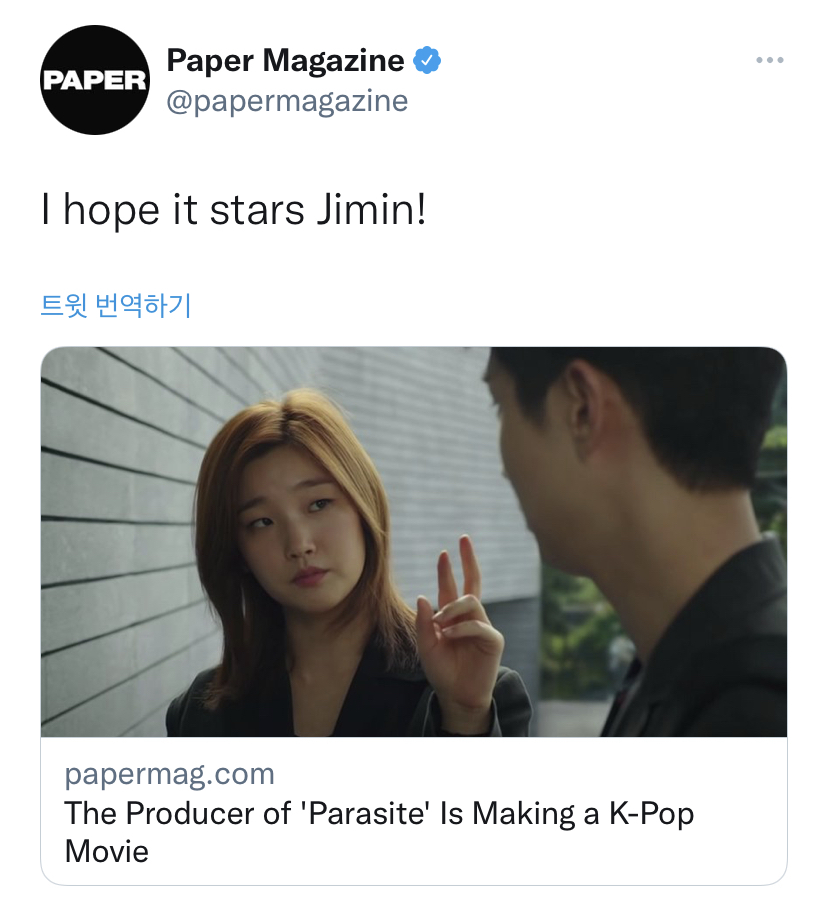Select the tweet text 'I hope it stars Jimin!'
The width and height of the screenshot is (828, 899).
(x=233, y=210)
